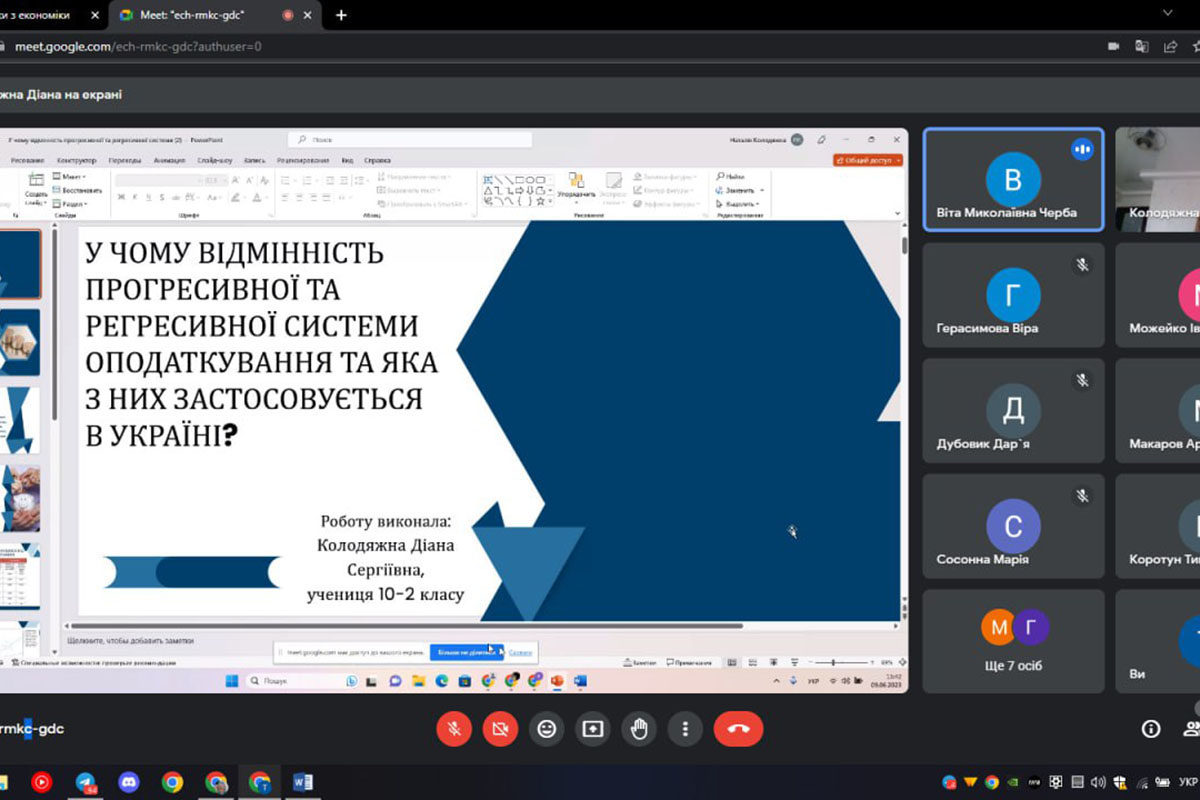Viewport: 1200px width, 800px height.
Task: Open a new browser tab with plus button
Action: coord(341,15)
